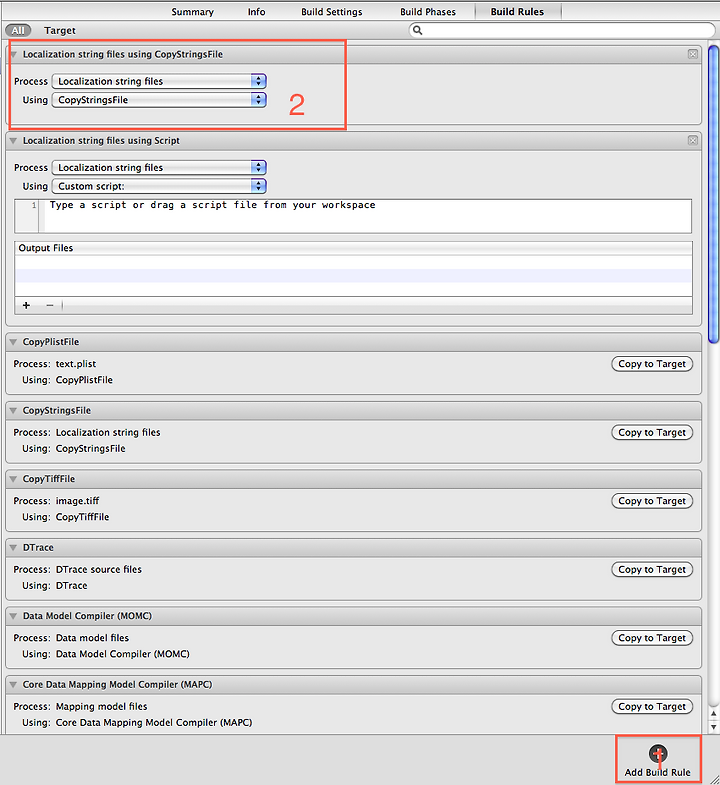720x785 pixels.
Task: Click the scrollbar down arrow
Action: (713, 727)
